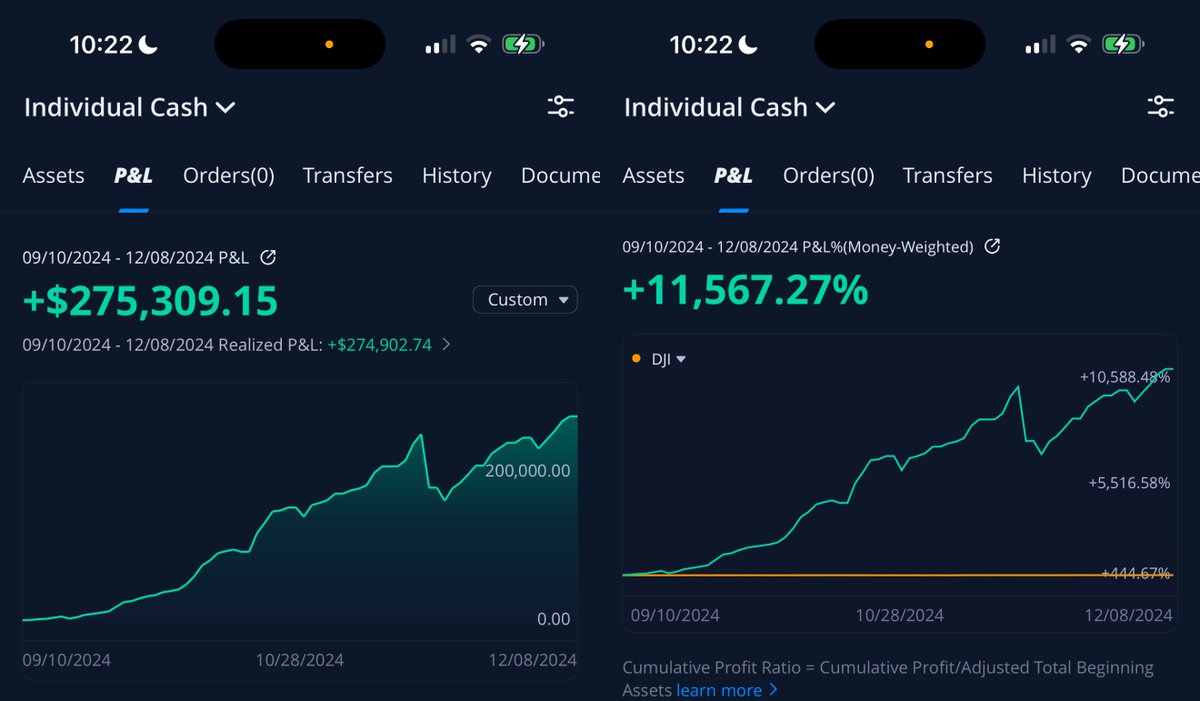
Task: Share icon beside Money-Weighted P&L% label
Action: 992,246
